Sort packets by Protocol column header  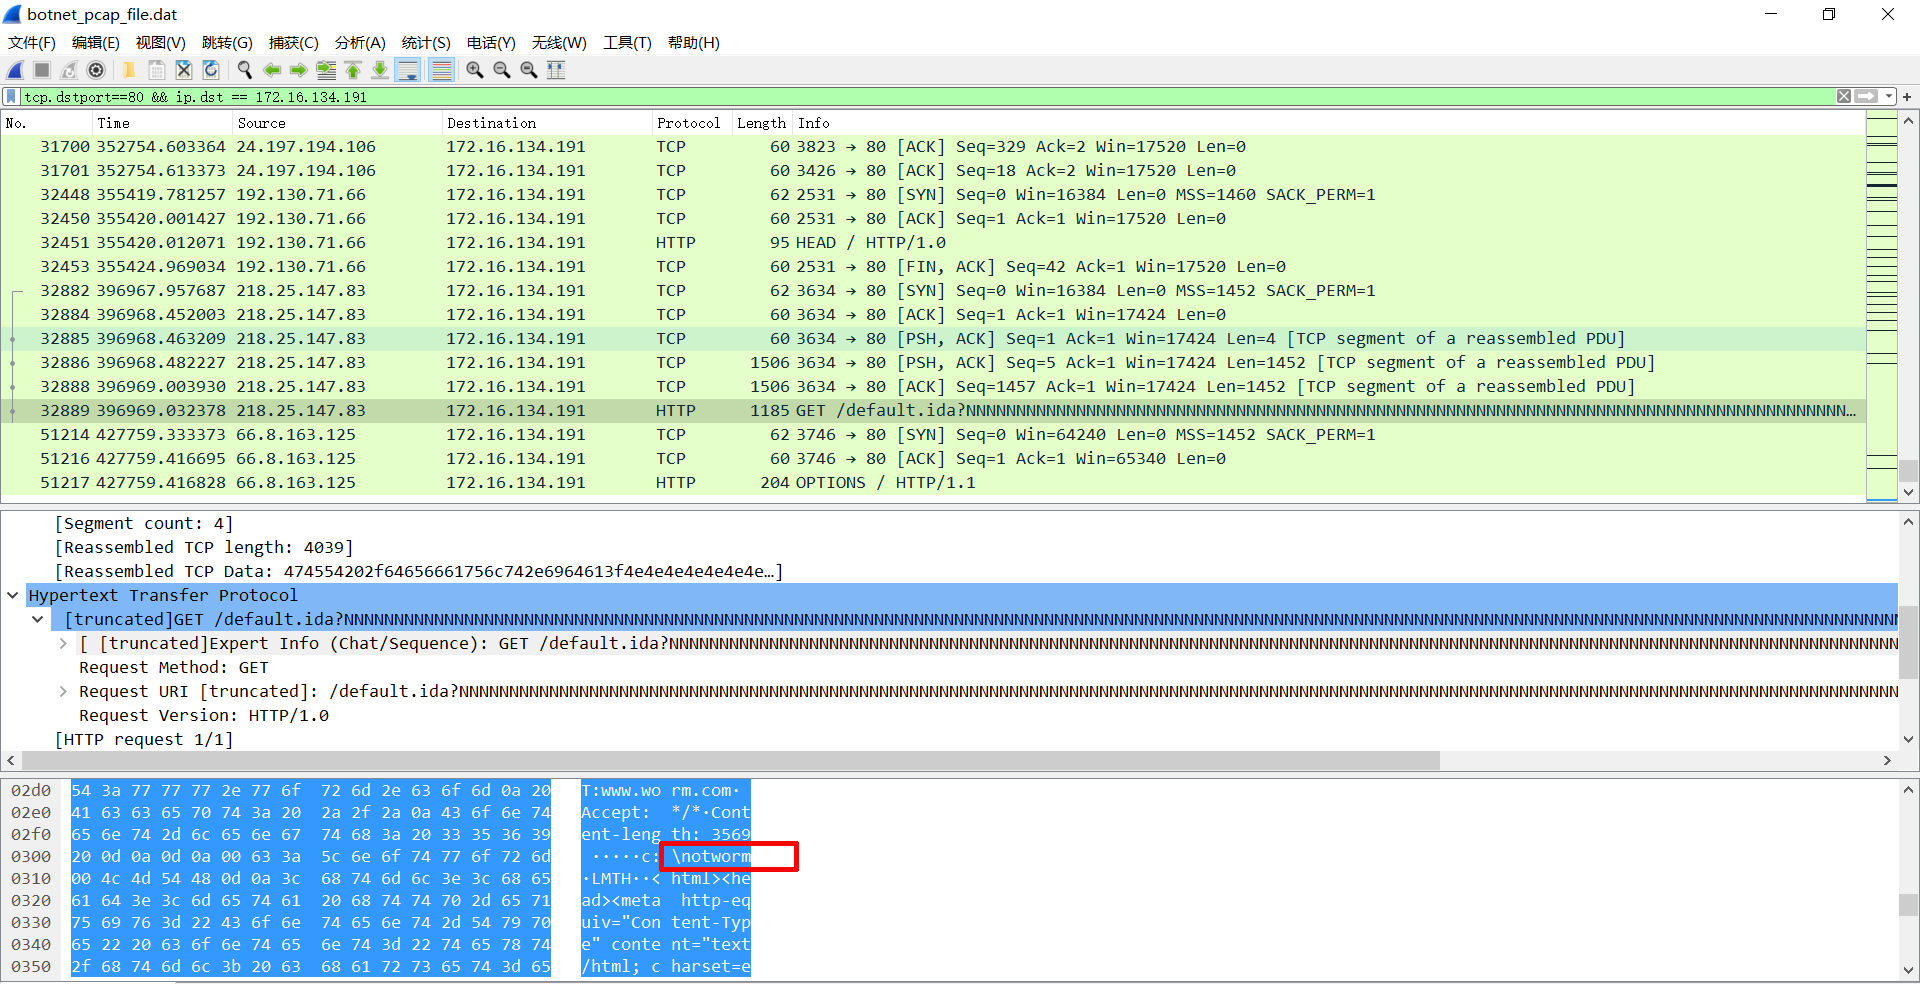coord(688,123)
